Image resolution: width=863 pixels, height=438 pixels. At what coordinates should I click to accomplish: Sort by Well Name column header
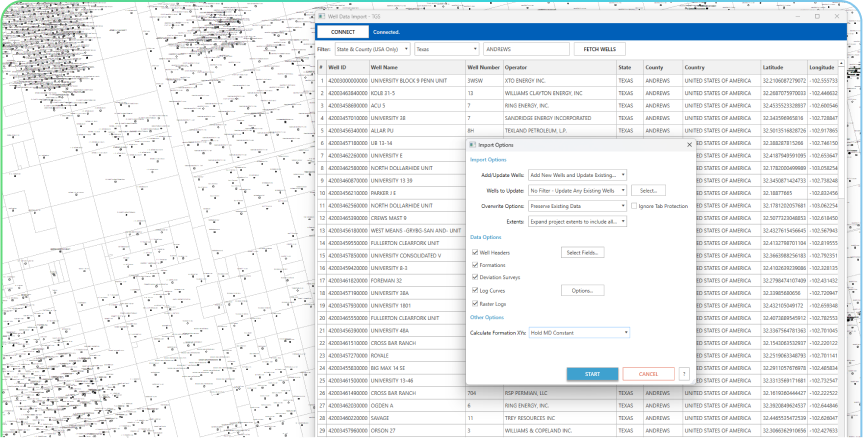click(417, 67)
